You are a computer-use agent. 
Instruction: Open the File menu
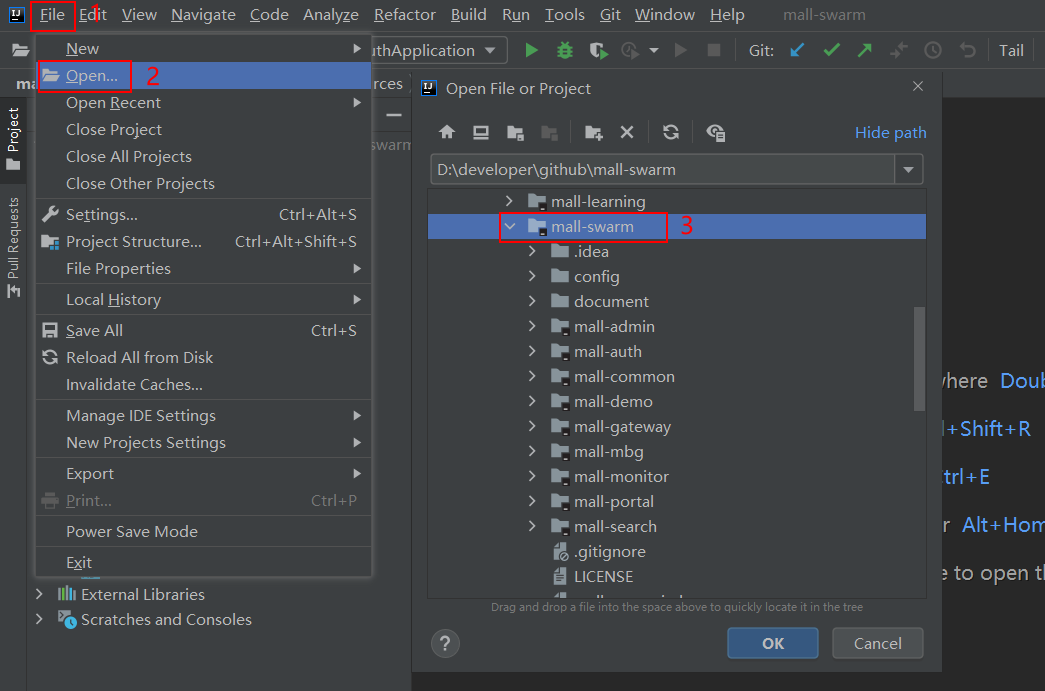pos(52,15)
